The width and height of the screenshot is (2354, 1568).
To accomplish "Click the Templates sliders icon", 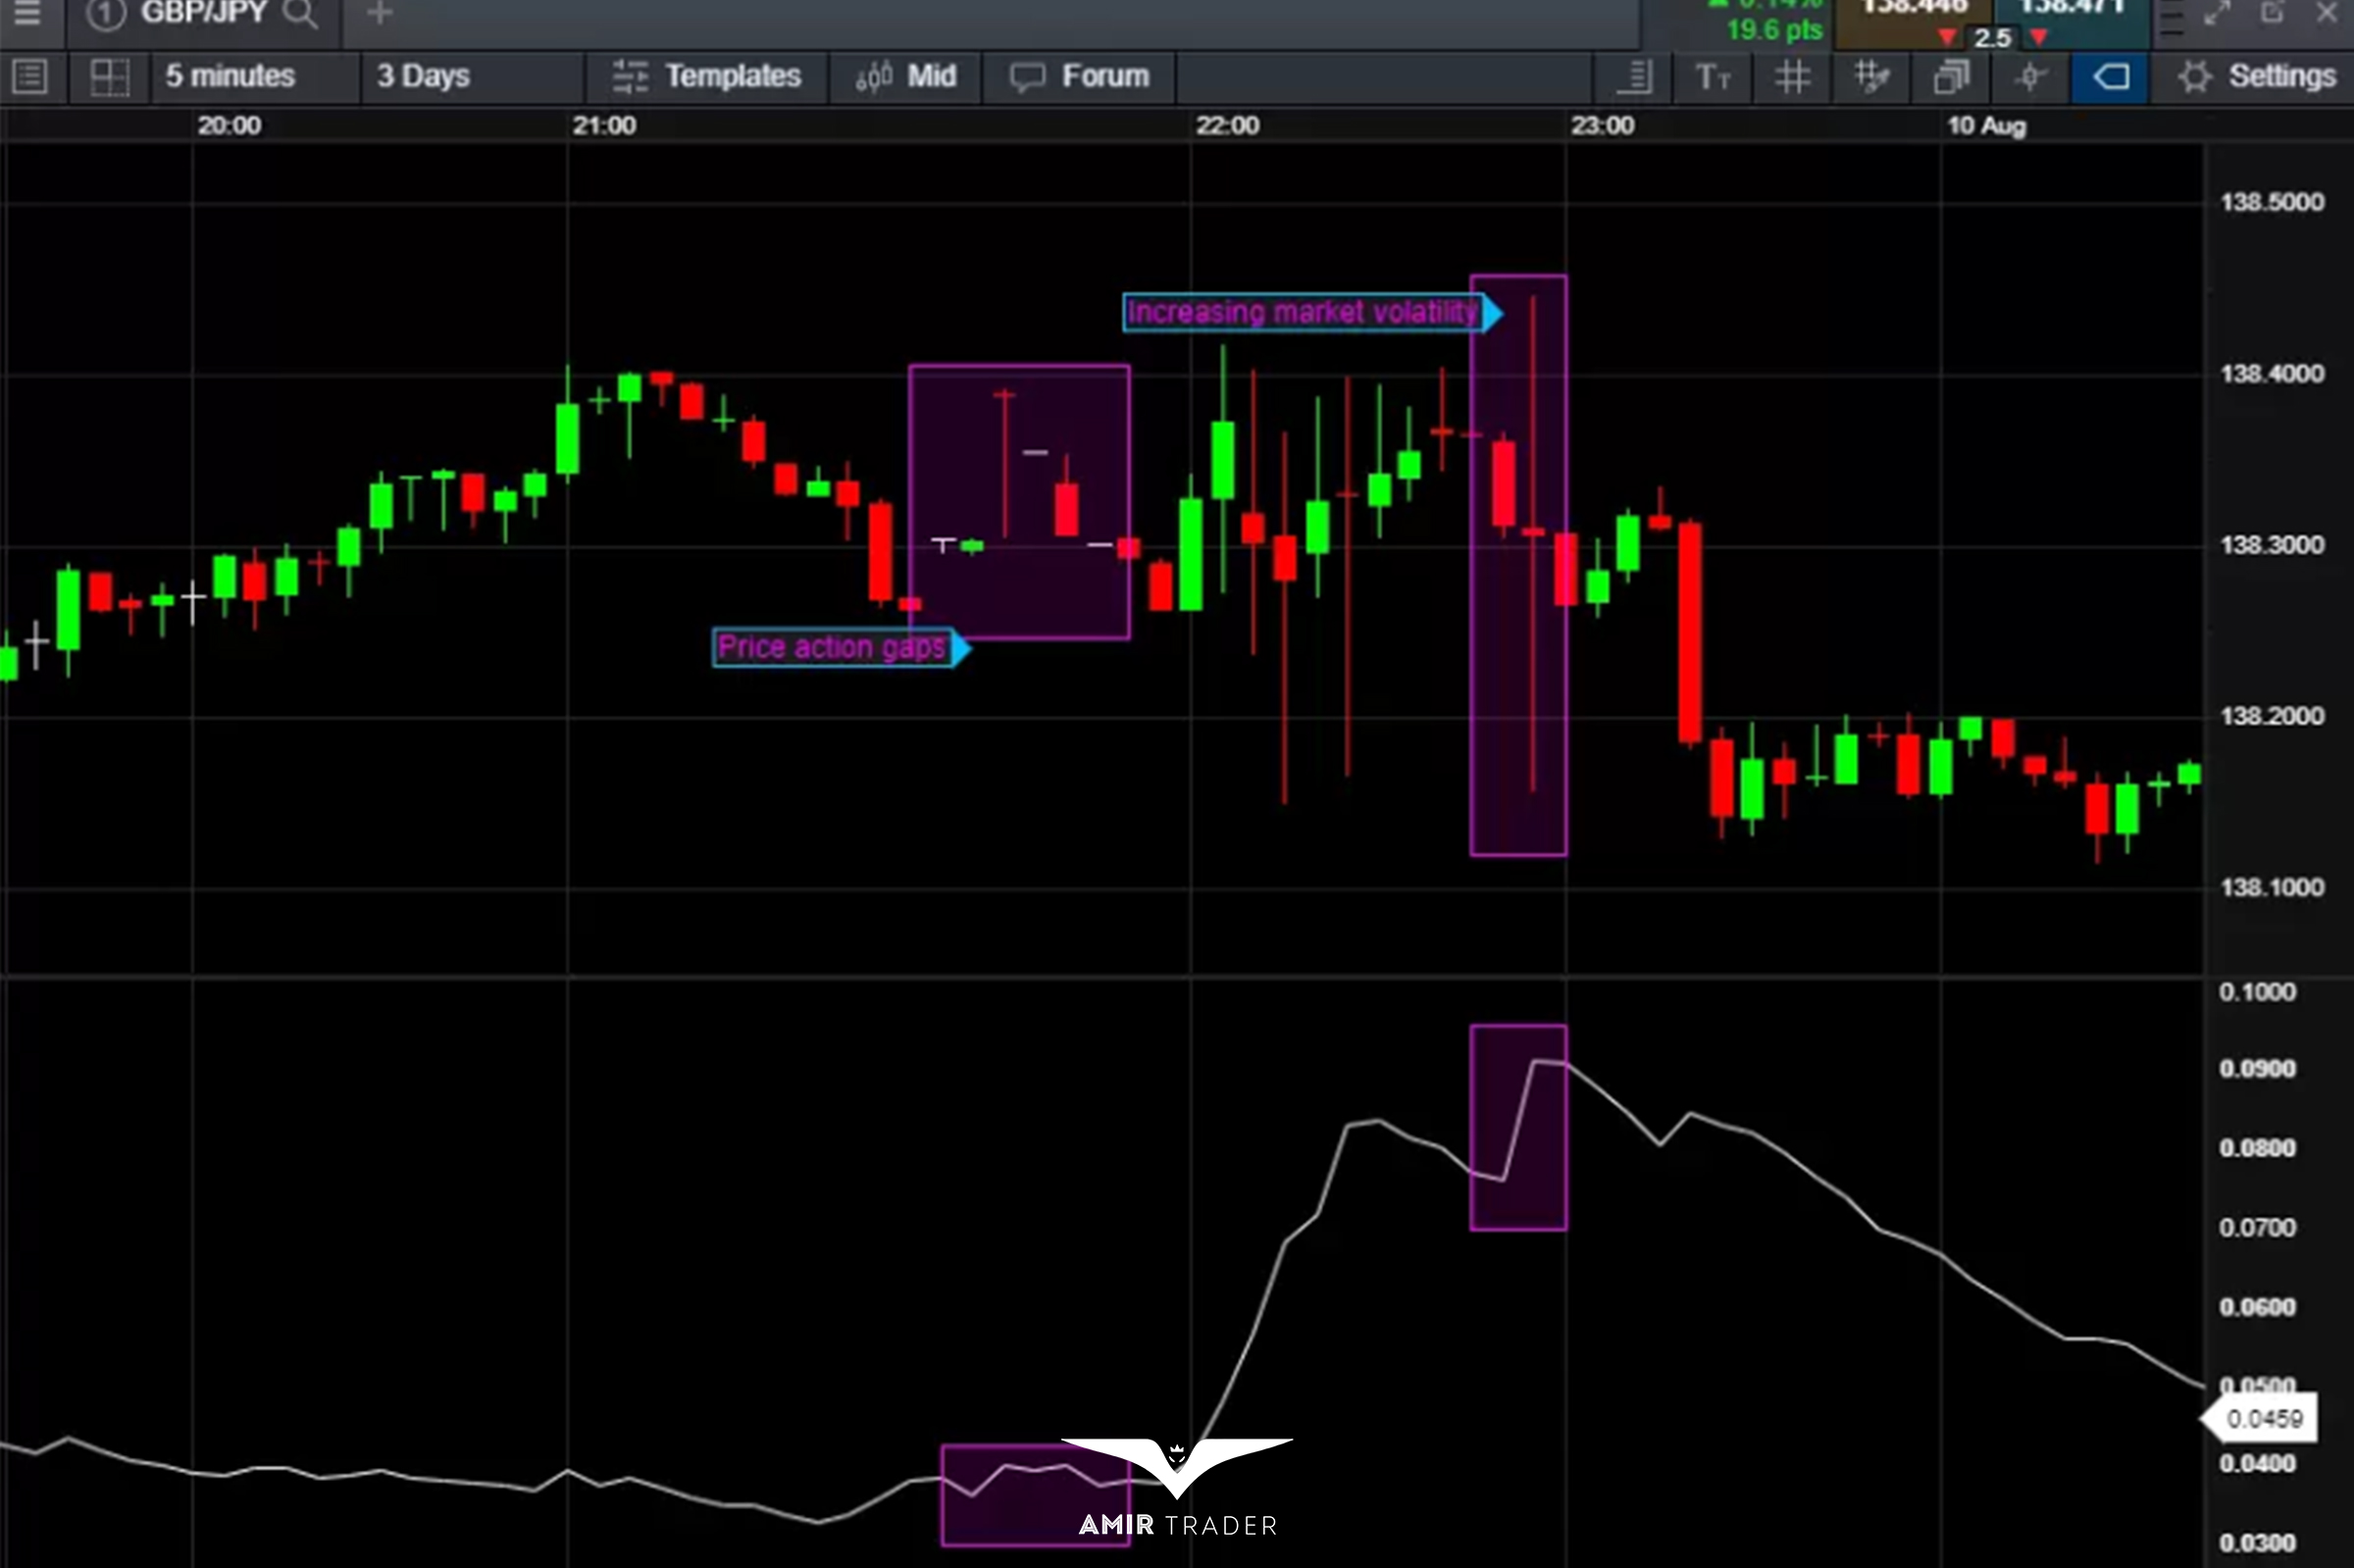I will (630, 76).
